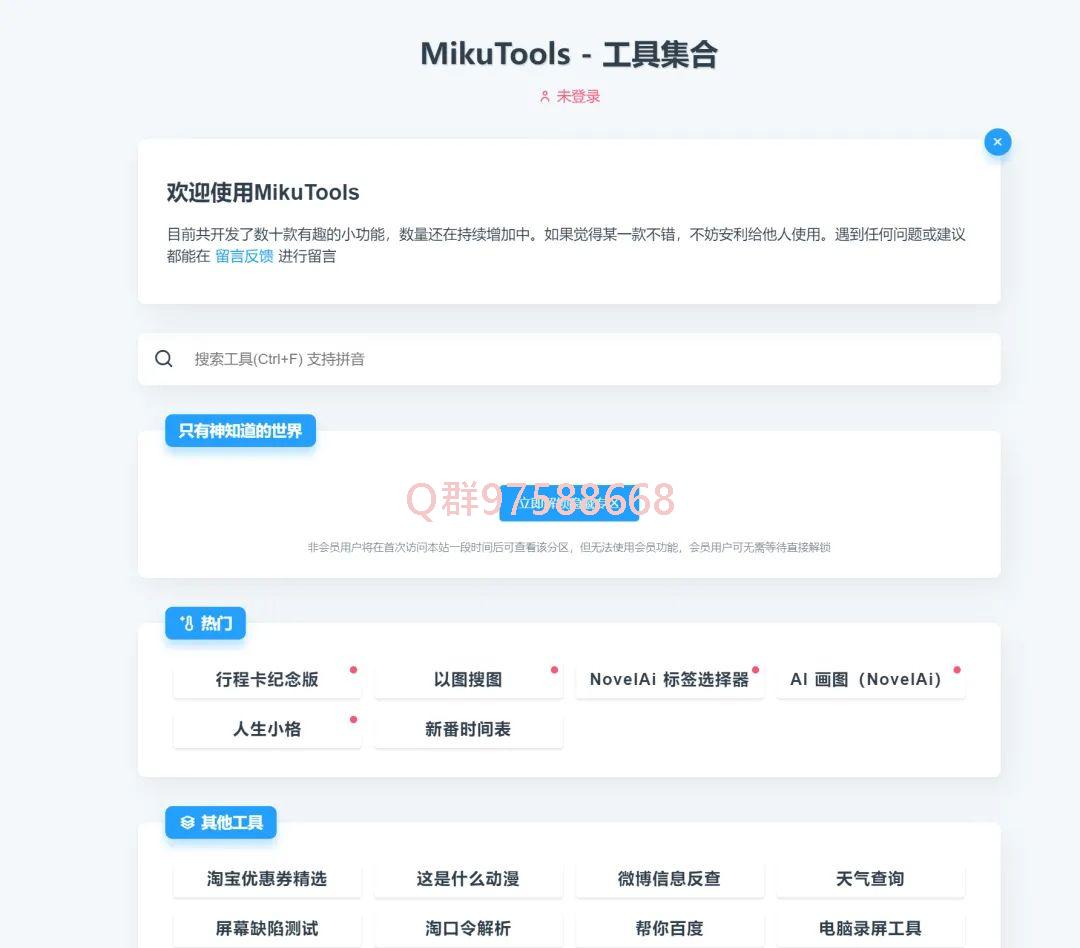Open the 留言反馈 feedback link
The height and width of the screenshot is (948, 1080).
[245, 256]
